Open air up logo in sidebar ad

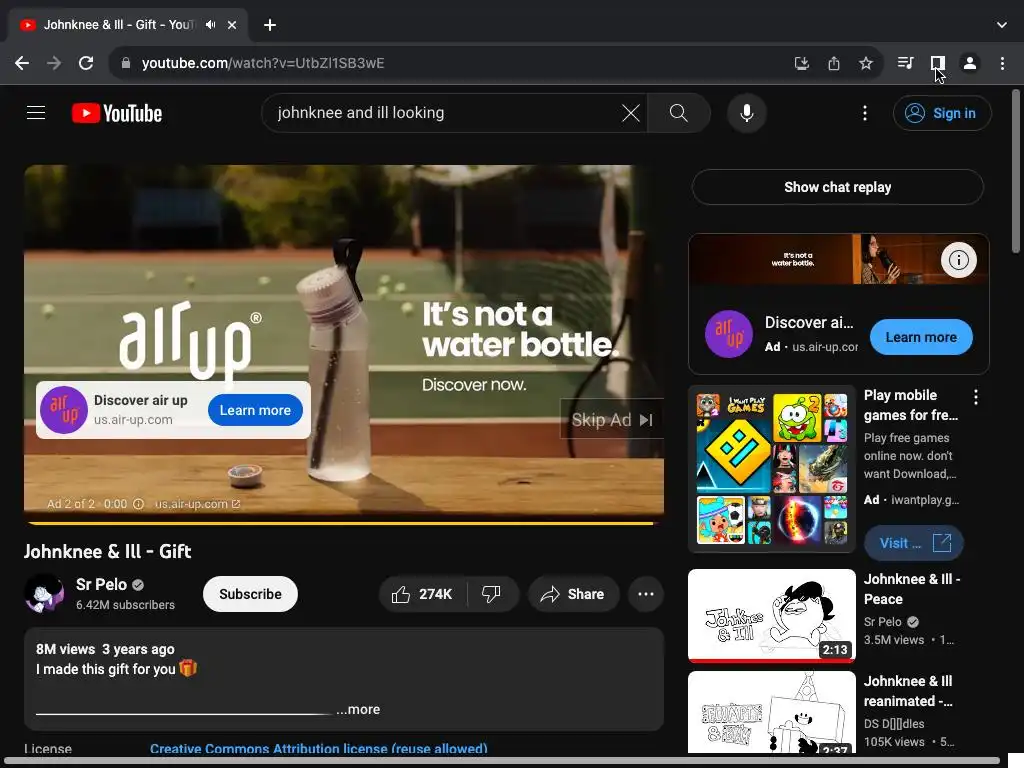[x=728, y=334]
